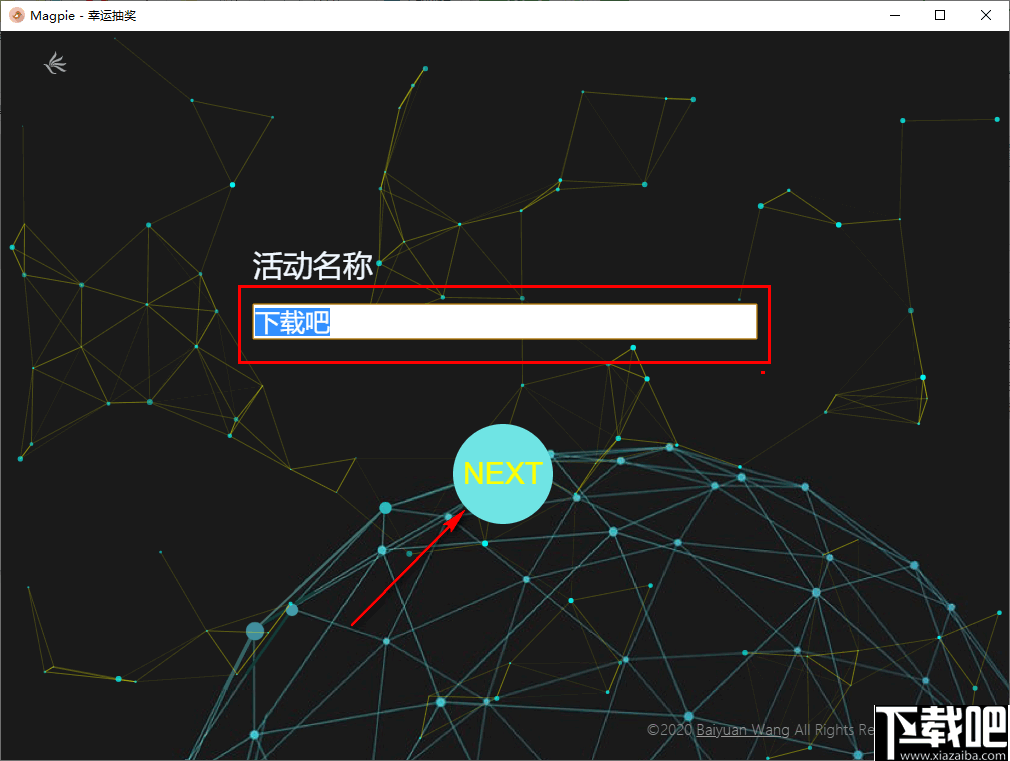Click the activity name input field
This screenshot has width=1010, height=761.
(505, 322)
